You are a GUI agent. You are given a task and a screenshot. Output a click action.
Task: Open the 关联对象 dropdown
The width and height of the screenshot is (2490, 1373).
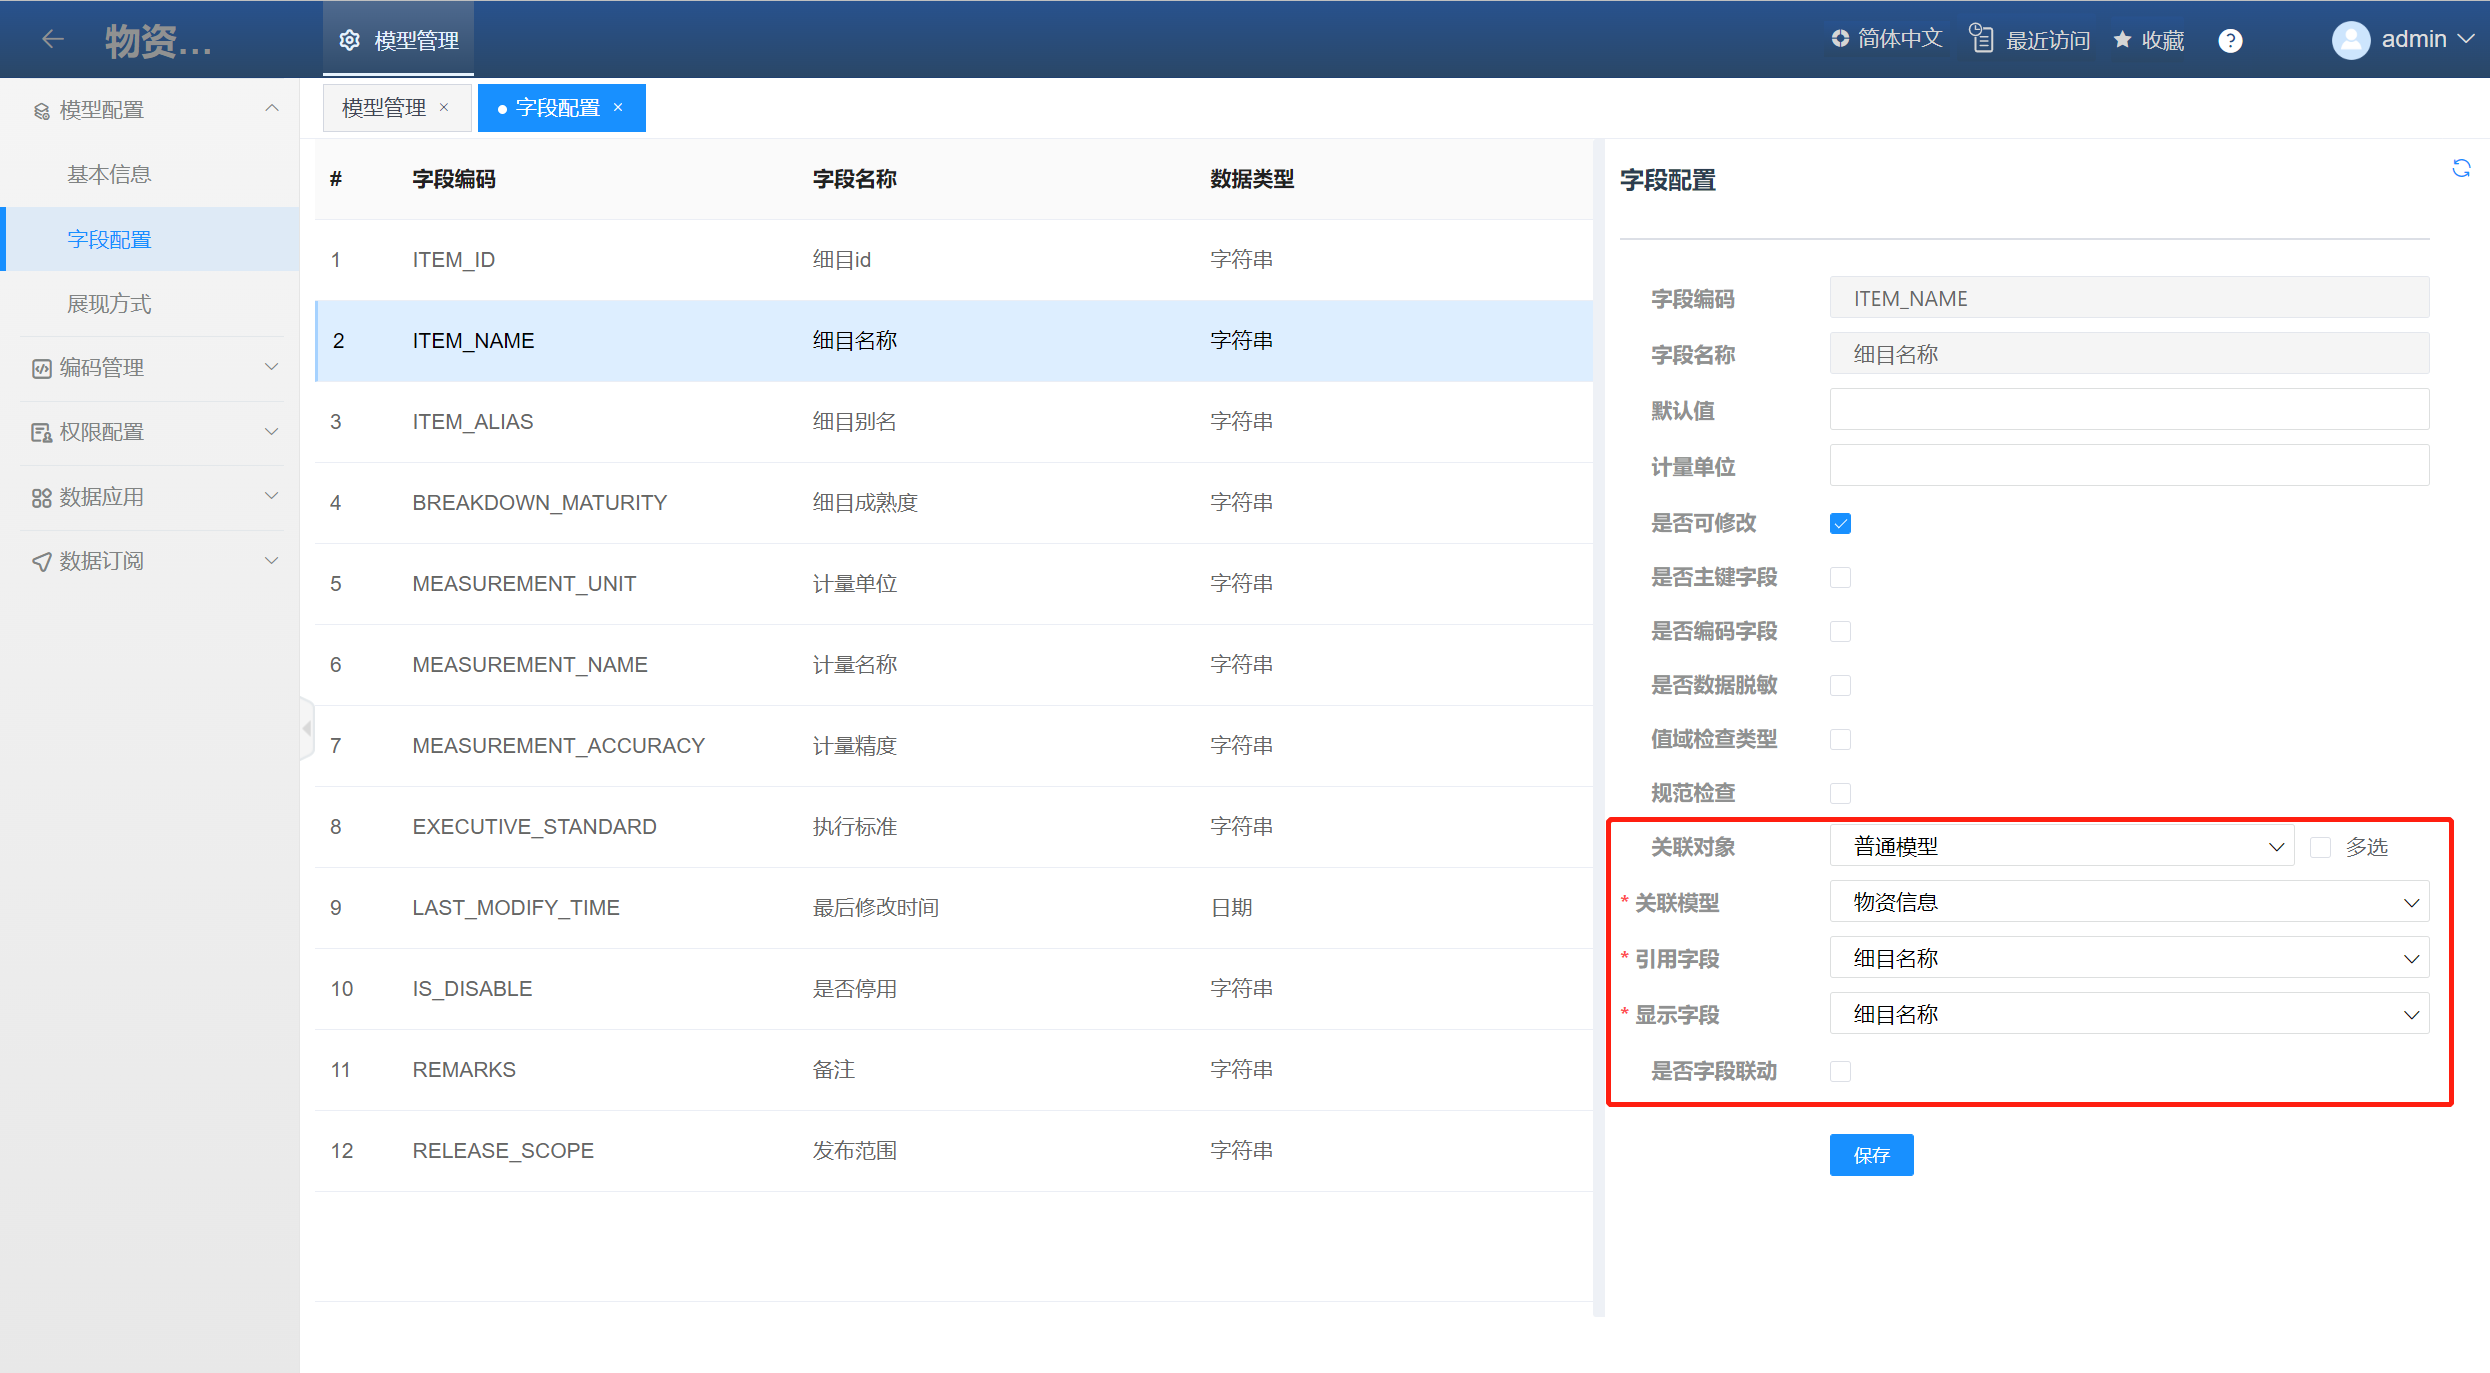tap(2061, 846)
